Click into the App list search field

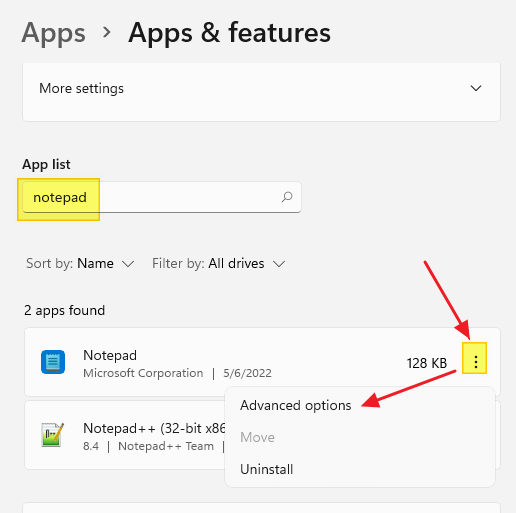click(162, 197)
